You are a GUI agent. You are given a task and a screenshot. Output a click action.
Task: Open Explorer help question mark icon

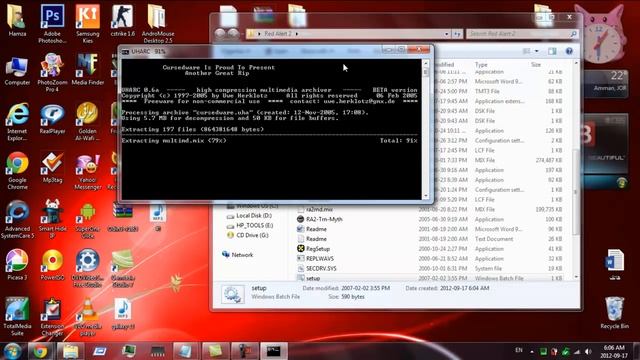point(569,51)
